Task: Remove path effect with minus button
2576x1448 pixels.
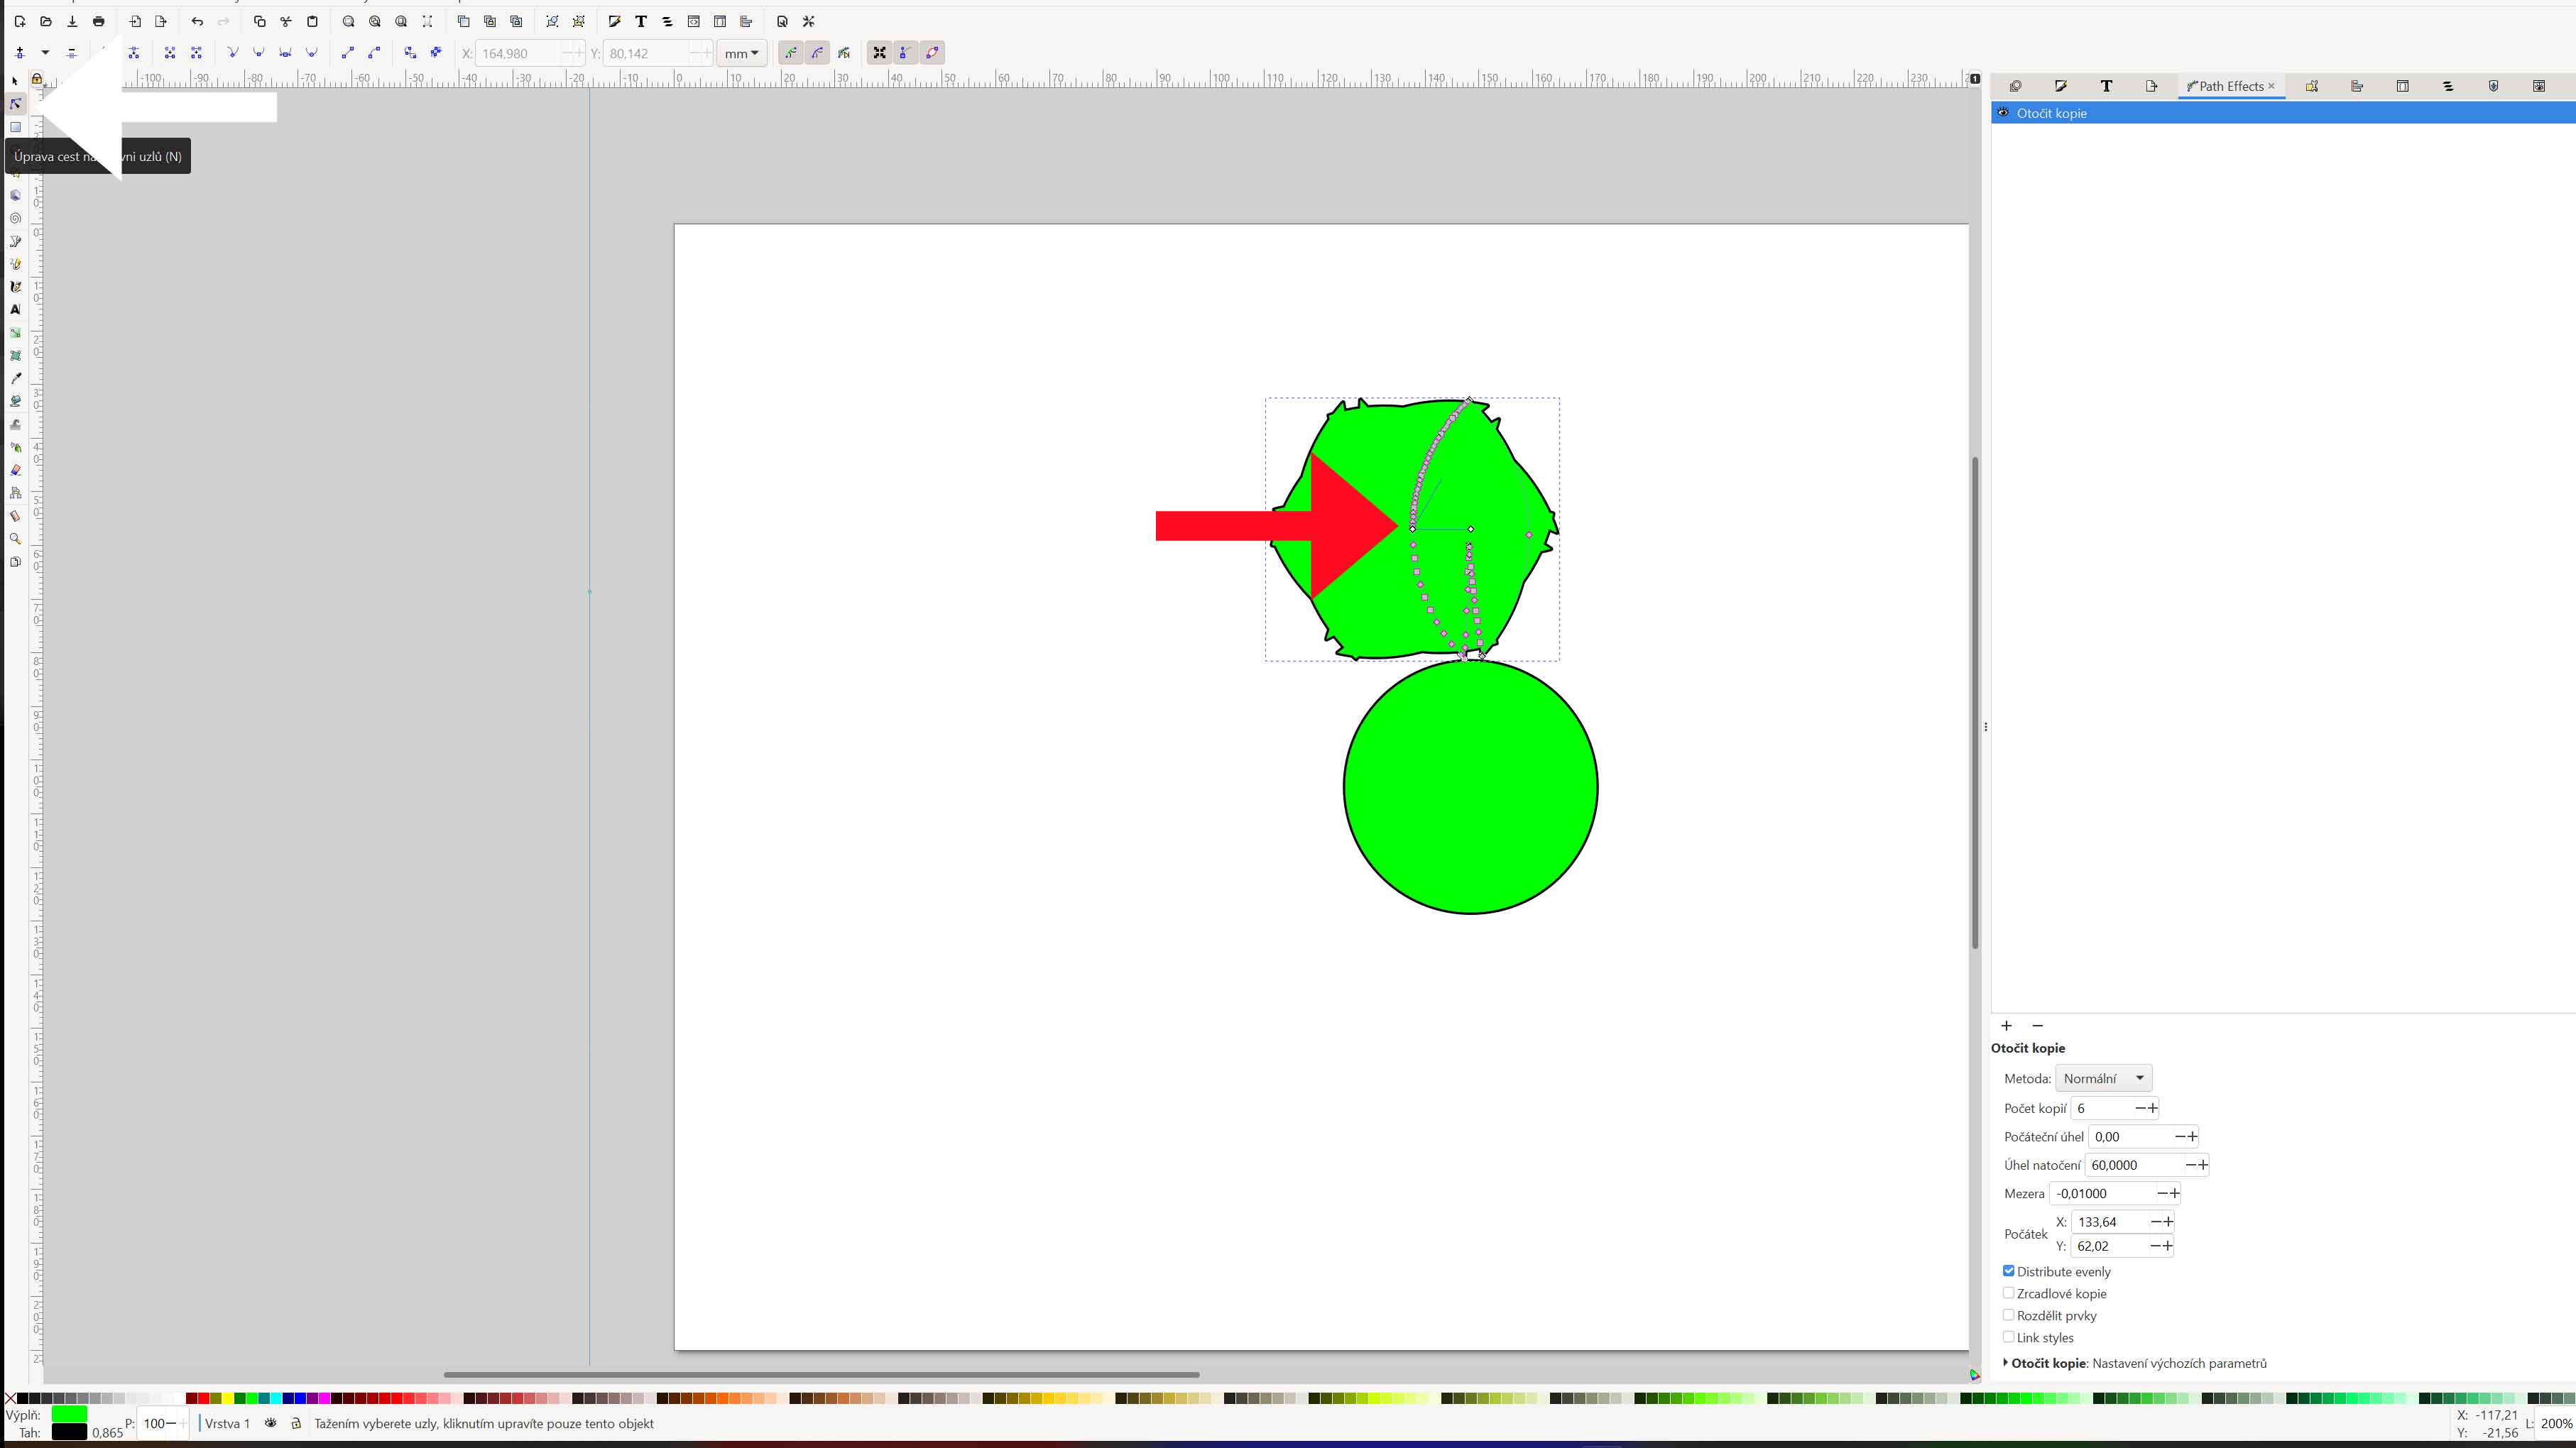Action: pos(2037,1026)
